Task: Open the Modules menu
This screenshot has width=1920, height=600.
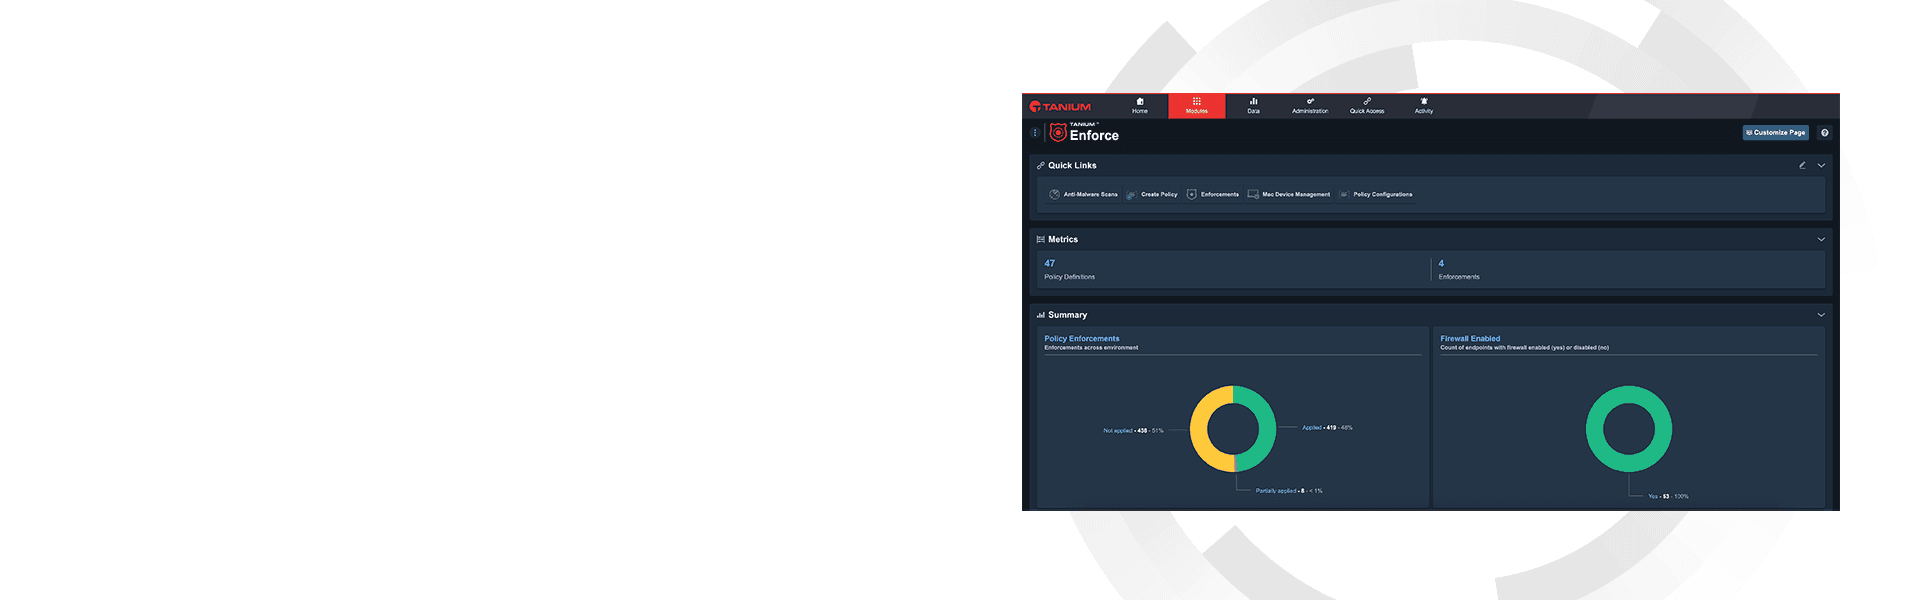Action: tap(1197, 106)
